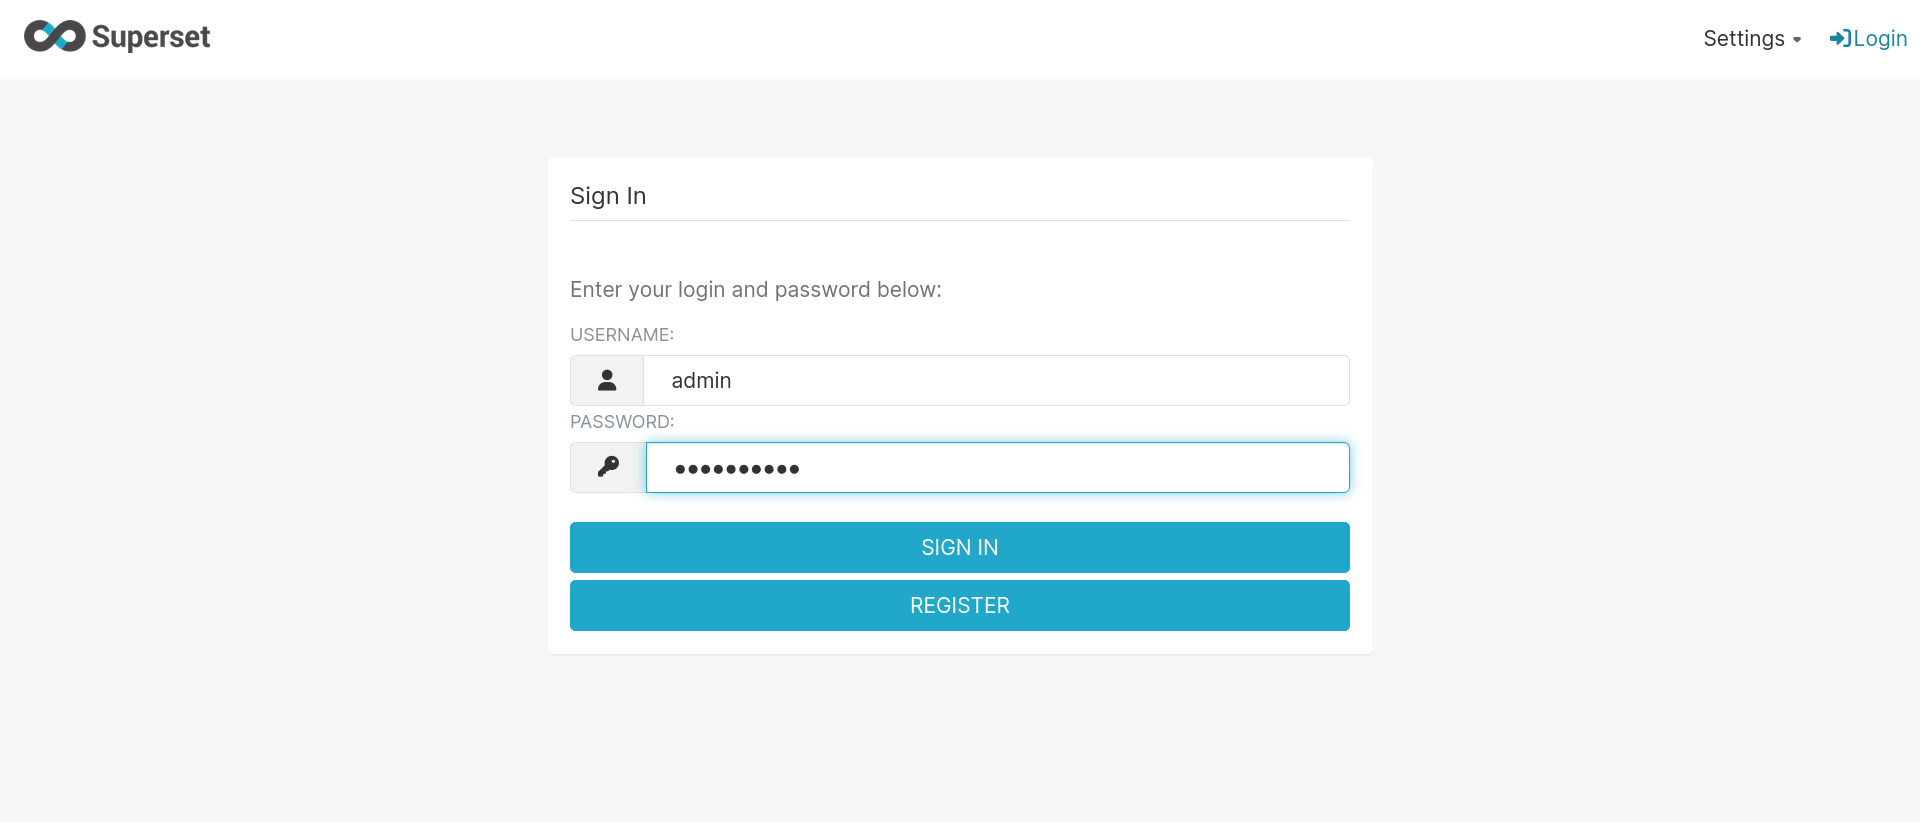Screen dimensions: 1920x822
Task: Click the user silhouette icon
Action: [x=607, y=381]
